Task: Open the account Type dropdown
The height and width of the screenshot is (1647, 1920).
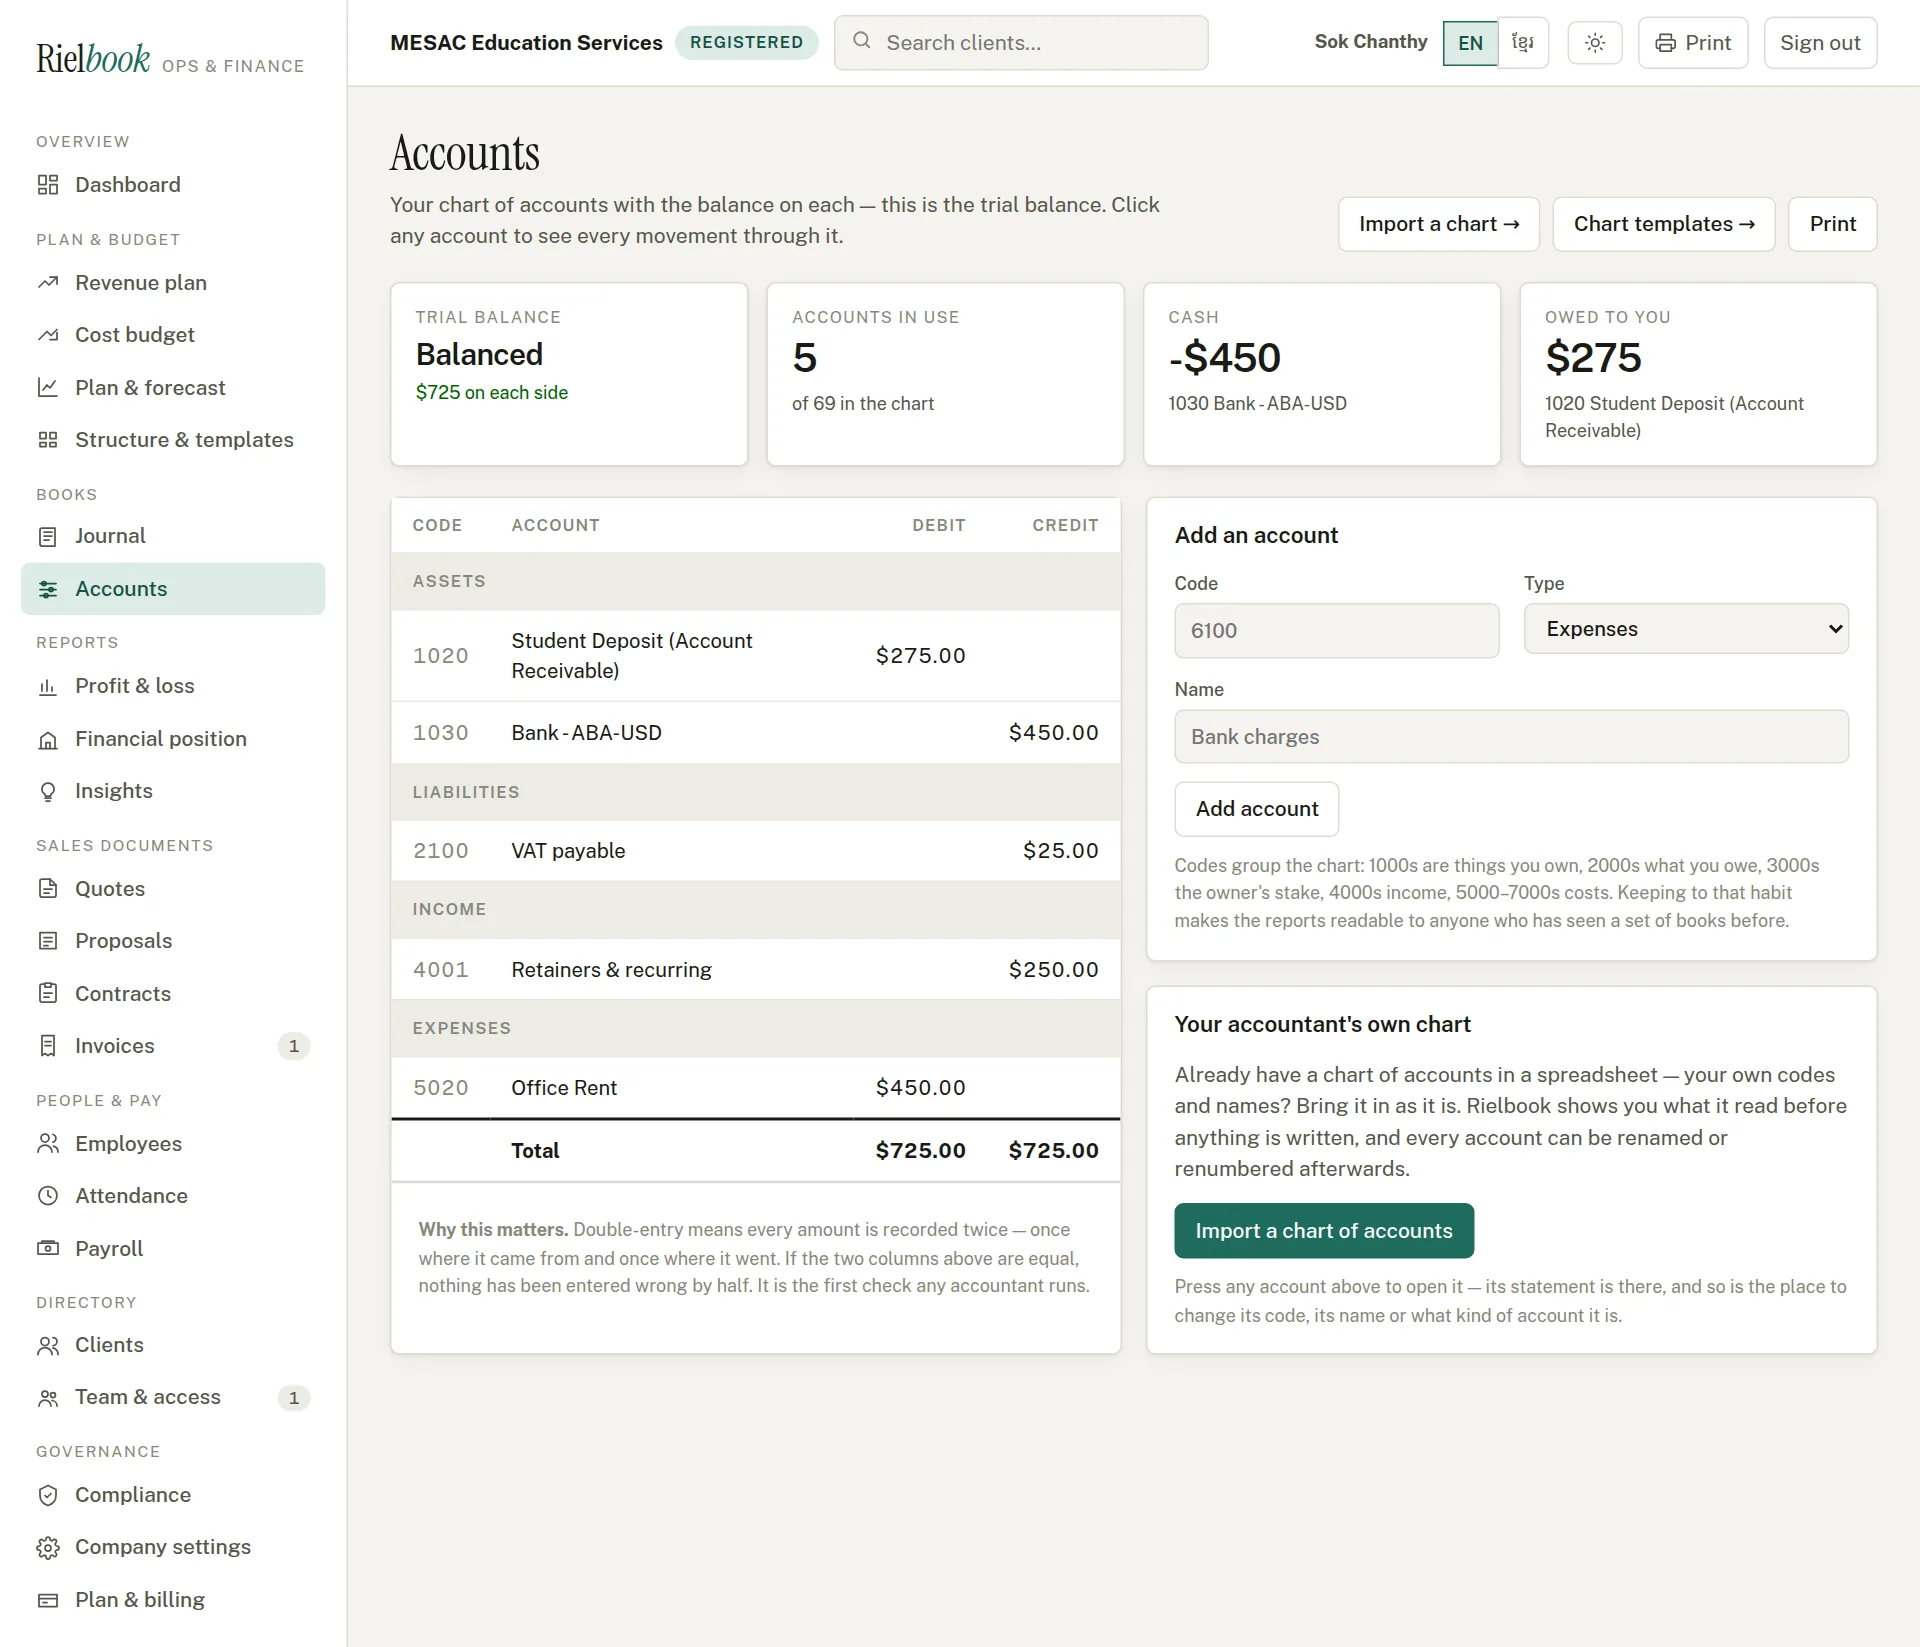Action: (x=1686, y=629)
